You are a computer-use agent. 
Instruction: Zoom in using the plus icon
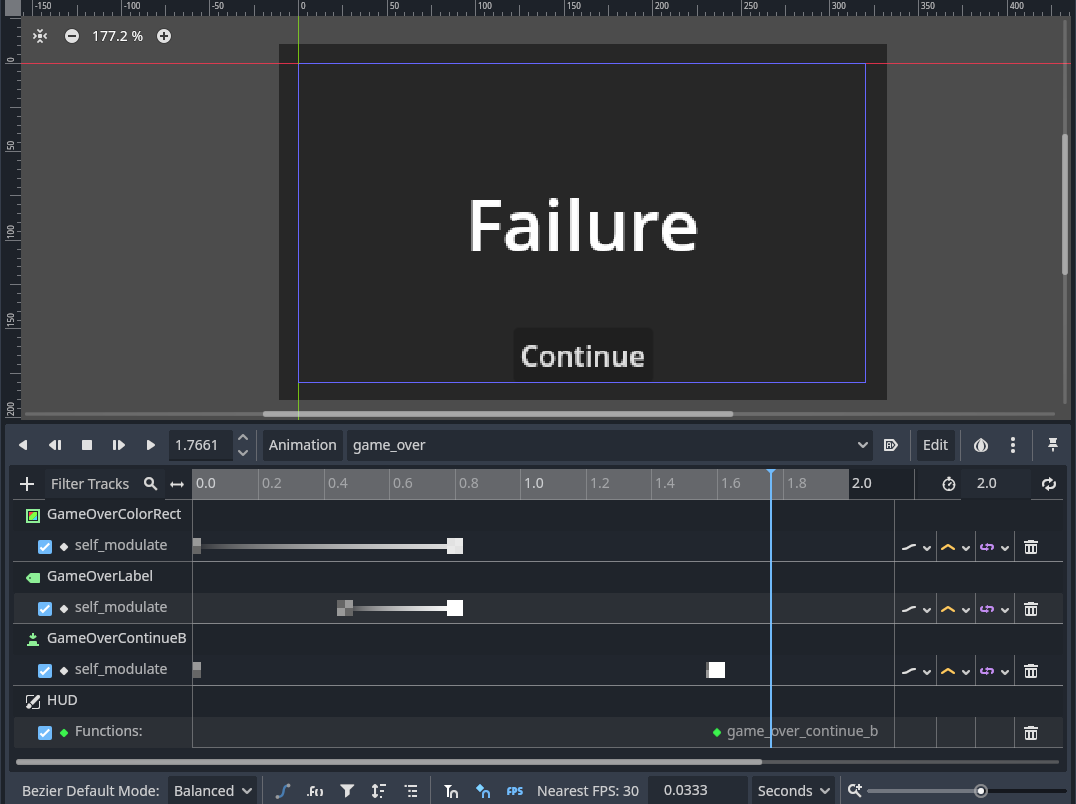(x=164, y=36)
